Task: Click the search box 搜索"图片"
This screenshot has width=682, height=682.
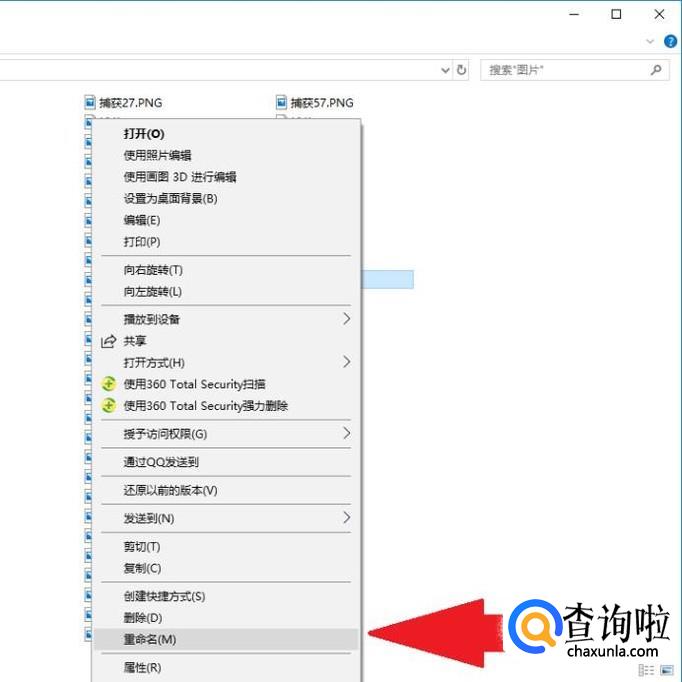Action: [x=574, y=70]
